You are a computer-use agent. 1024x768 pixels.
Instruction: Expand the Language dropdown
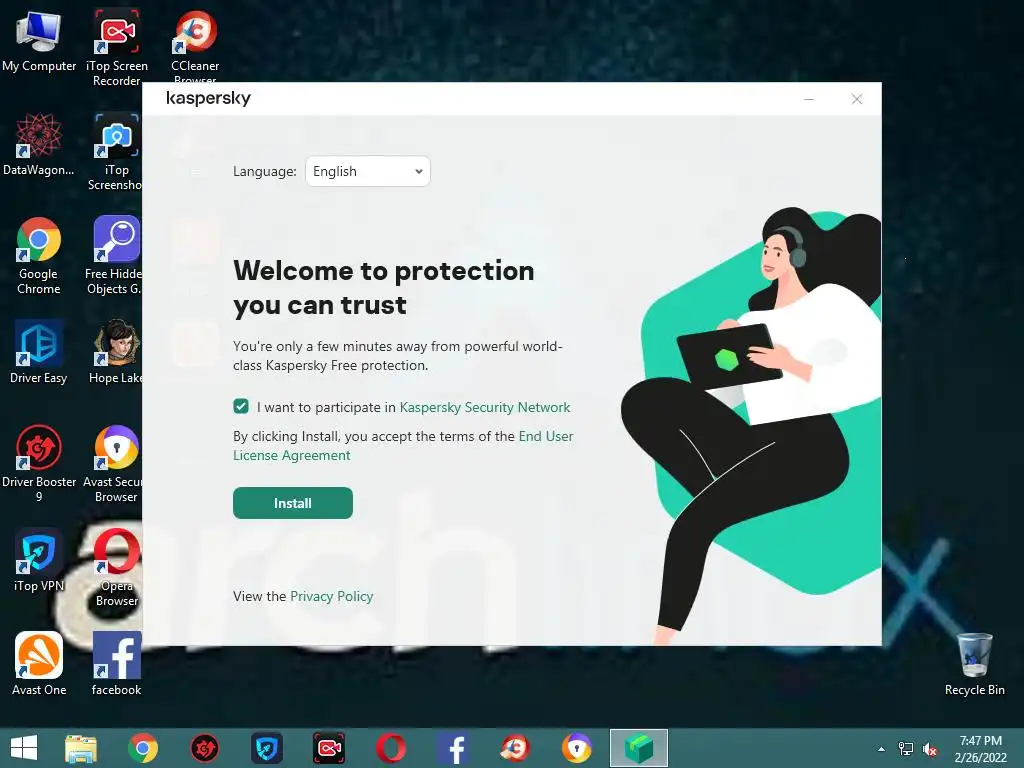(x=368, y=171)
